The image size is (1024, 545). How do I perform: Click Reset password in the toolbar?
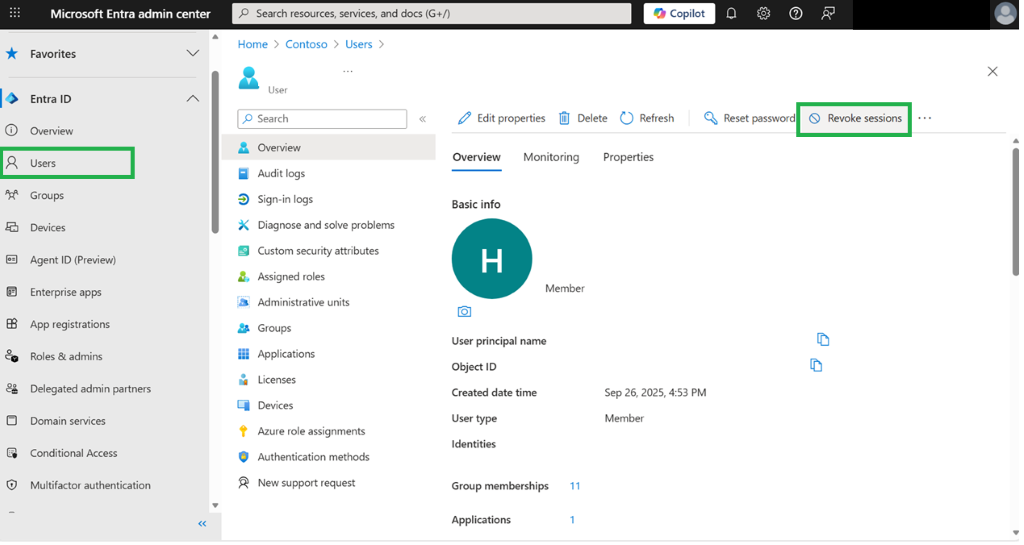(x=749, y=118)
